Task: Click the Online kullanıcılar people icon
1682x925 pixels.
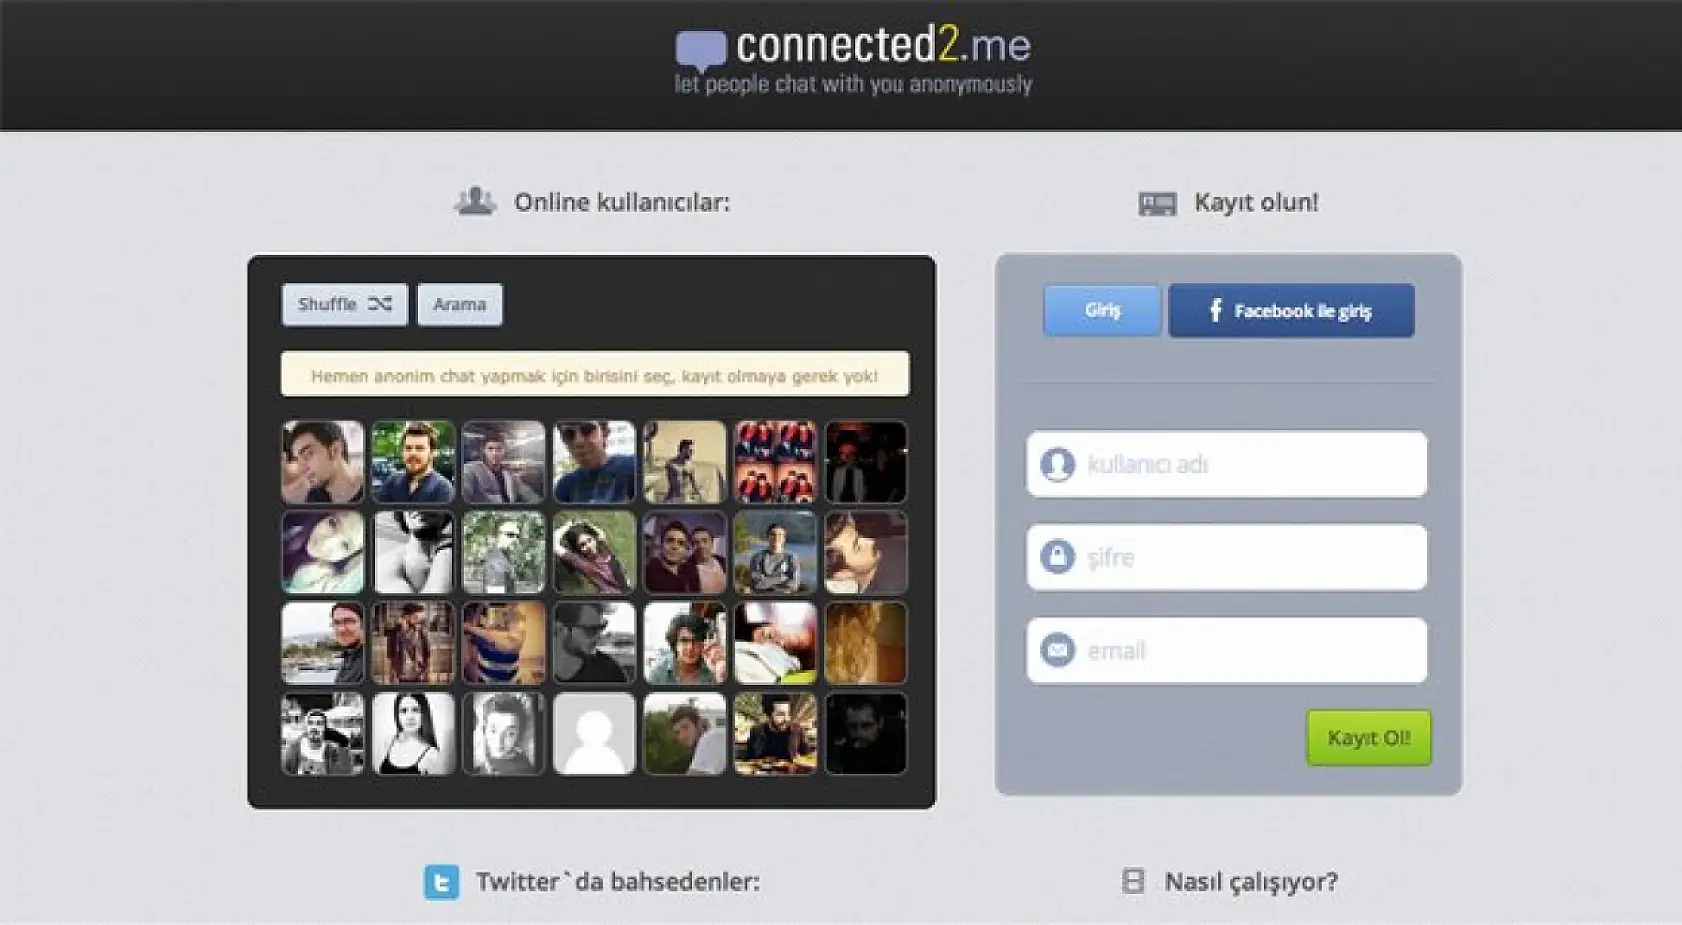Action: [x=475, y=202]
